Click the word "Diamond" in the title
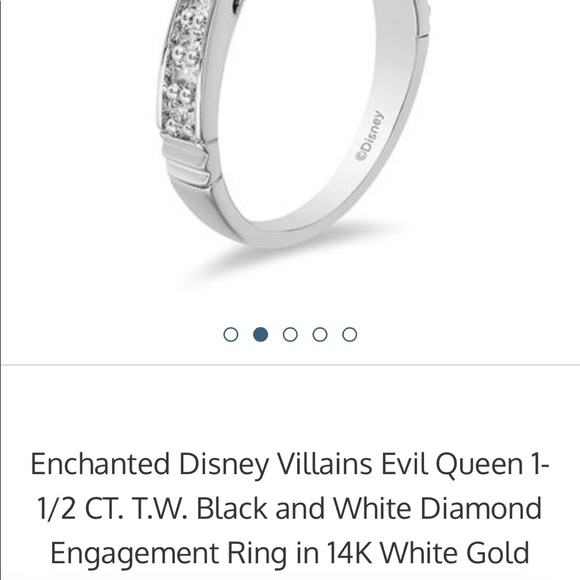The height and width of the screenshot is (580, 580). 481,509
